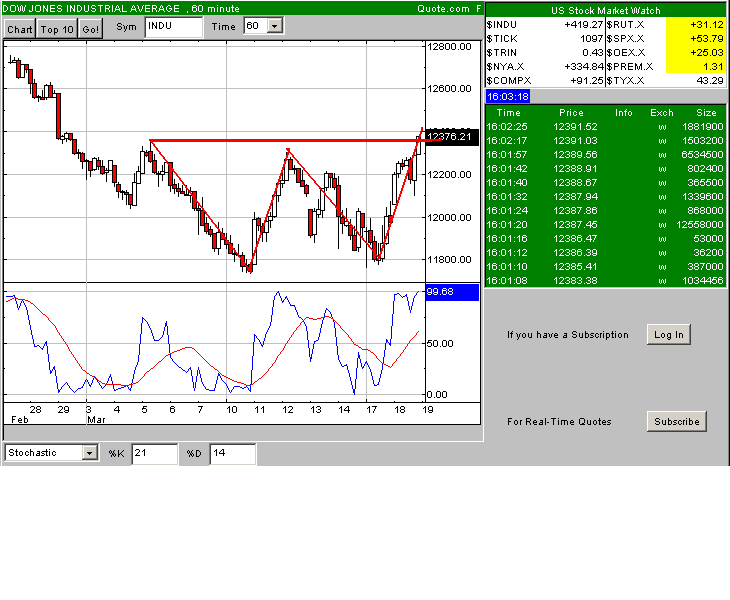Click the +53.79 highlighted value

point(707,39)
